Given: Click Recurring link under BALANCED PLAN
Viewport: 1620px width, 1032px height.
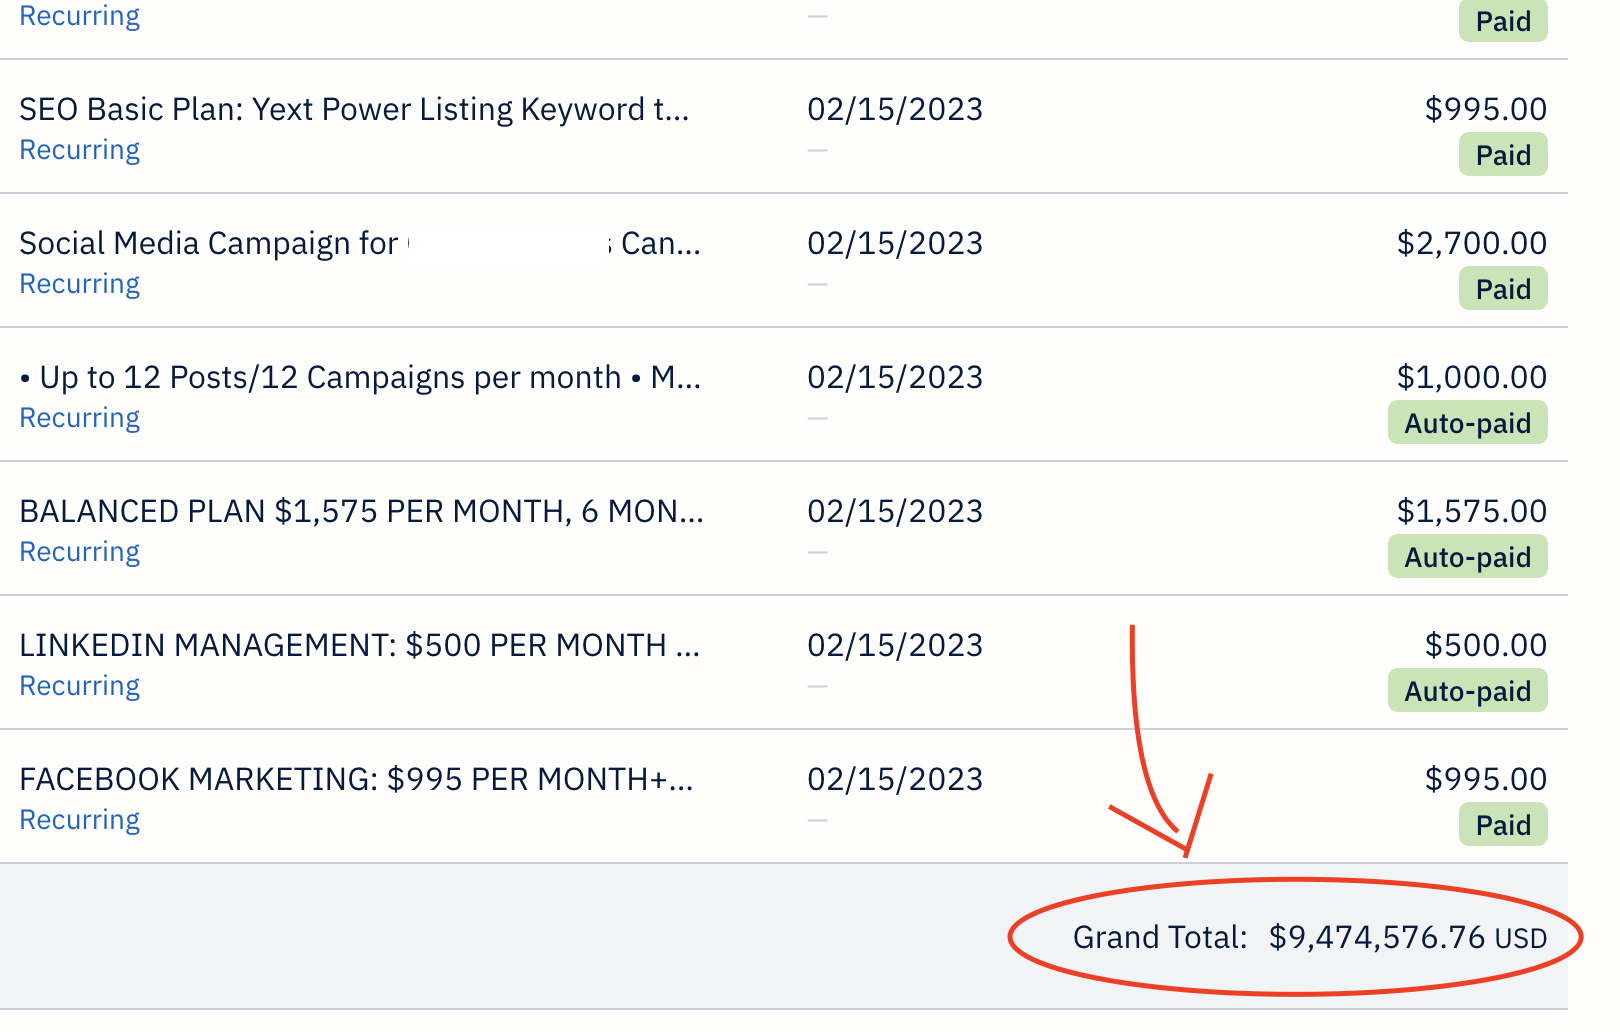Looking at the screenshot, I should tap(80, 552).
